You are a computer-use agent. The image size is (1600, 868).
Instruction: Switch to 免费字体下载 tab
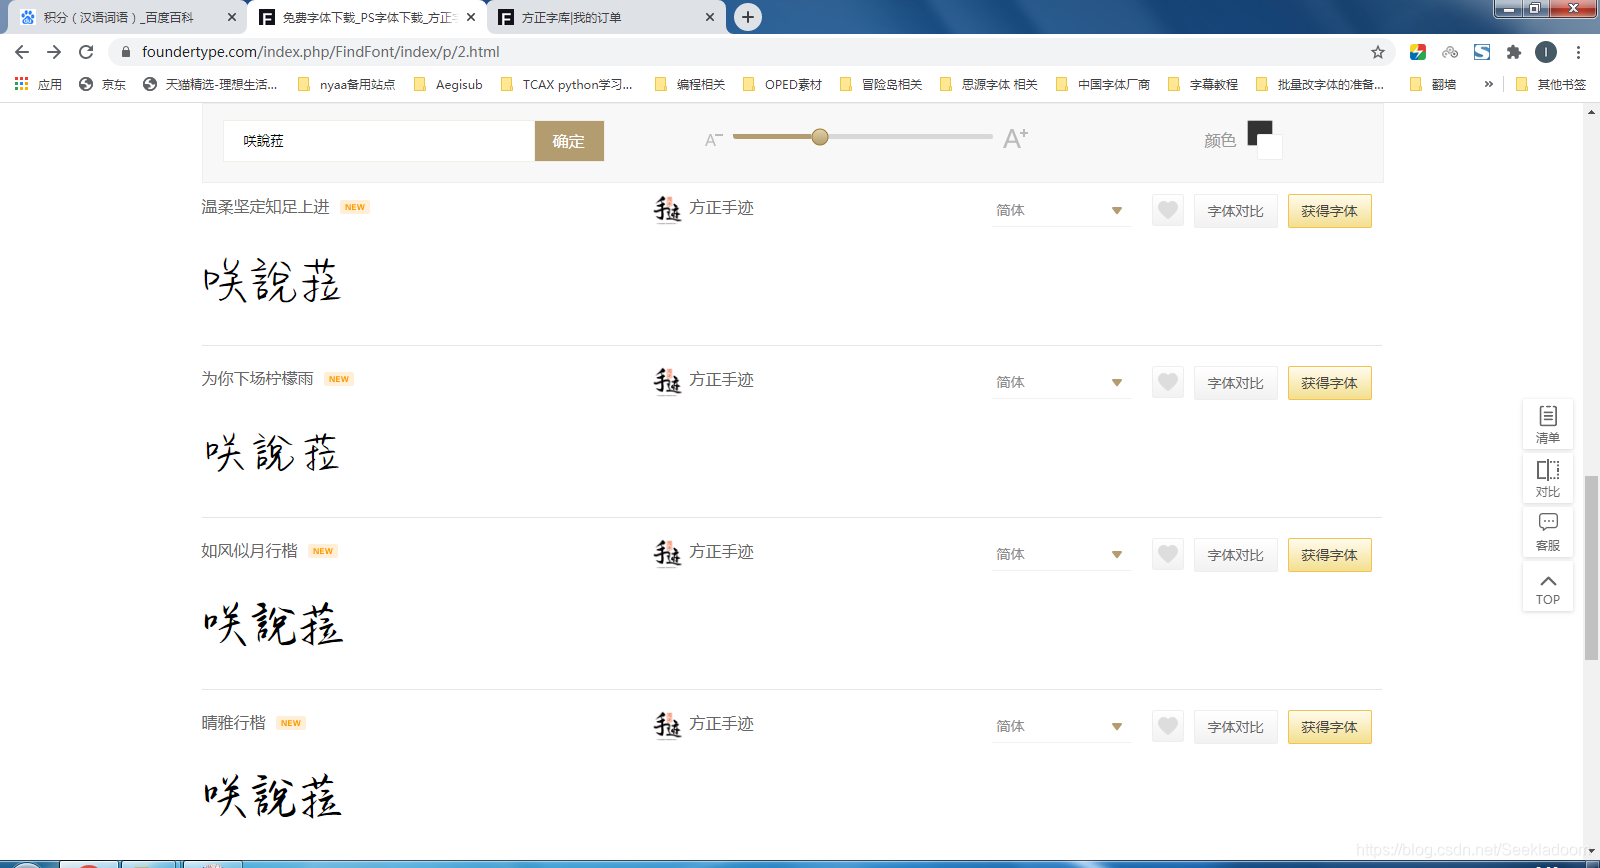366,17
